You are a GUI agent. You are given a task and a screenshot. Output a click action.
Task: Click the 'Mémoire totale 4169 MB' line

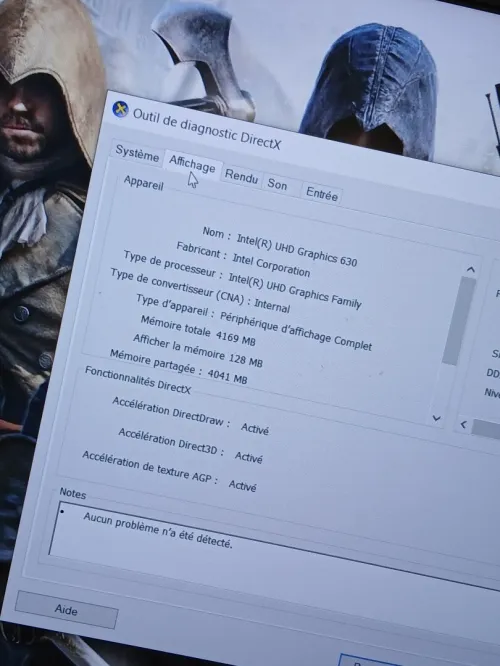tap(198, 330)
